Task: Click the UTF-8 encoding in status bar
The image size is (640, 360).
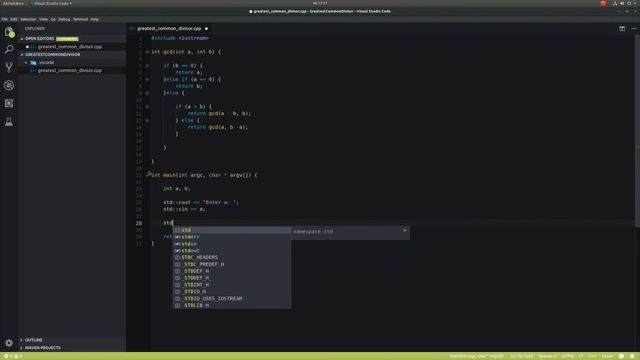Action: tap(567, 356)
